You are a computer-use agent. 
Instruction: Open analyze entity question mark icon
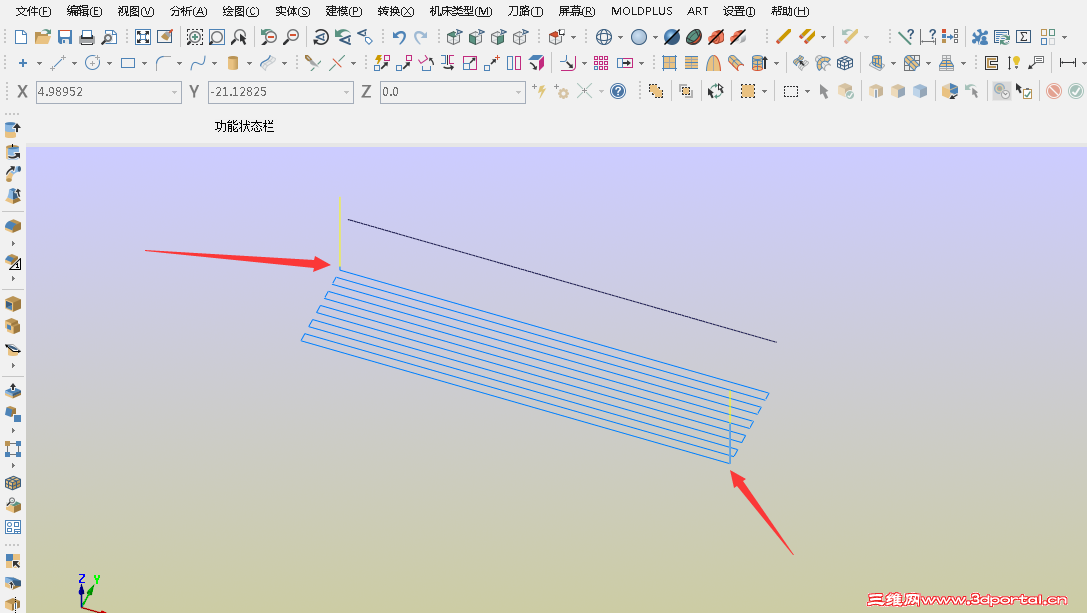pos(905,37)
